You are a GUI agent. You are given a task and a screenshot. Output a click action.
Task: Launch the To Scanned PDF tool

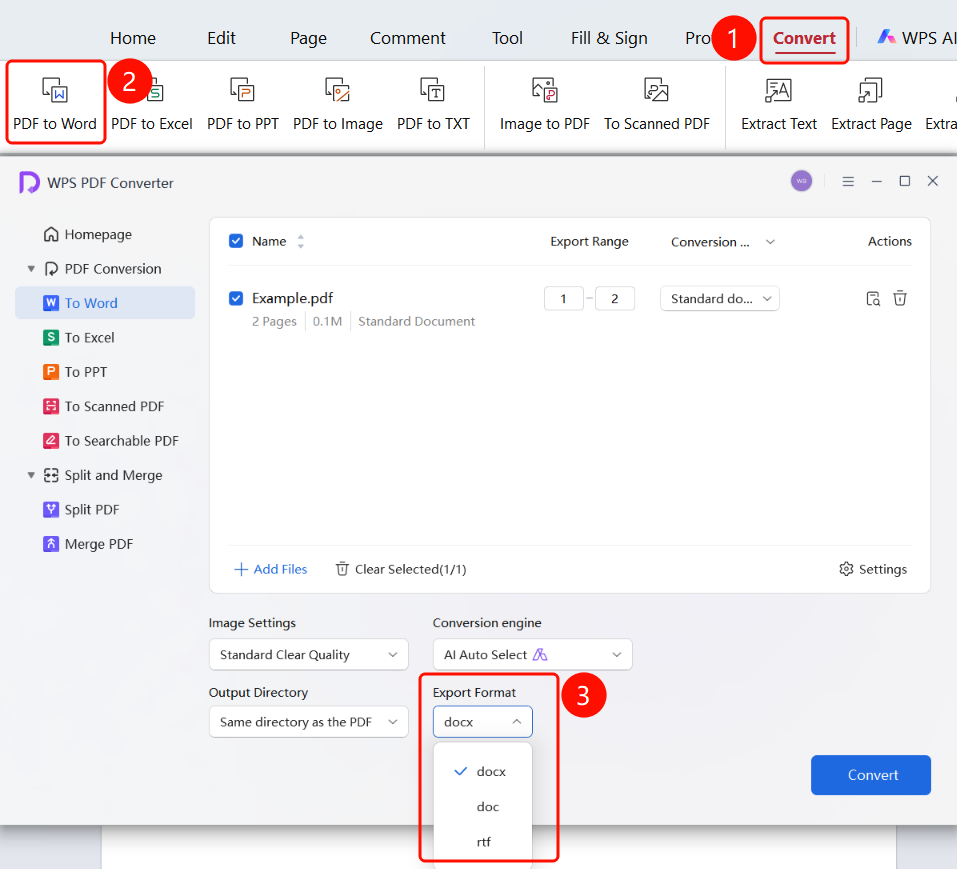tap(657, 103)
